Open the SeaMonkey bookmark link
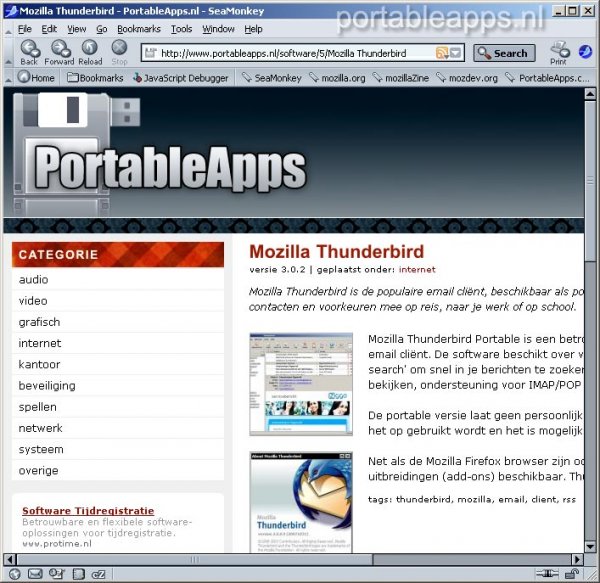The width and height of the screenshot is (600, 583). pyautogui.click(x=271, y=78)
